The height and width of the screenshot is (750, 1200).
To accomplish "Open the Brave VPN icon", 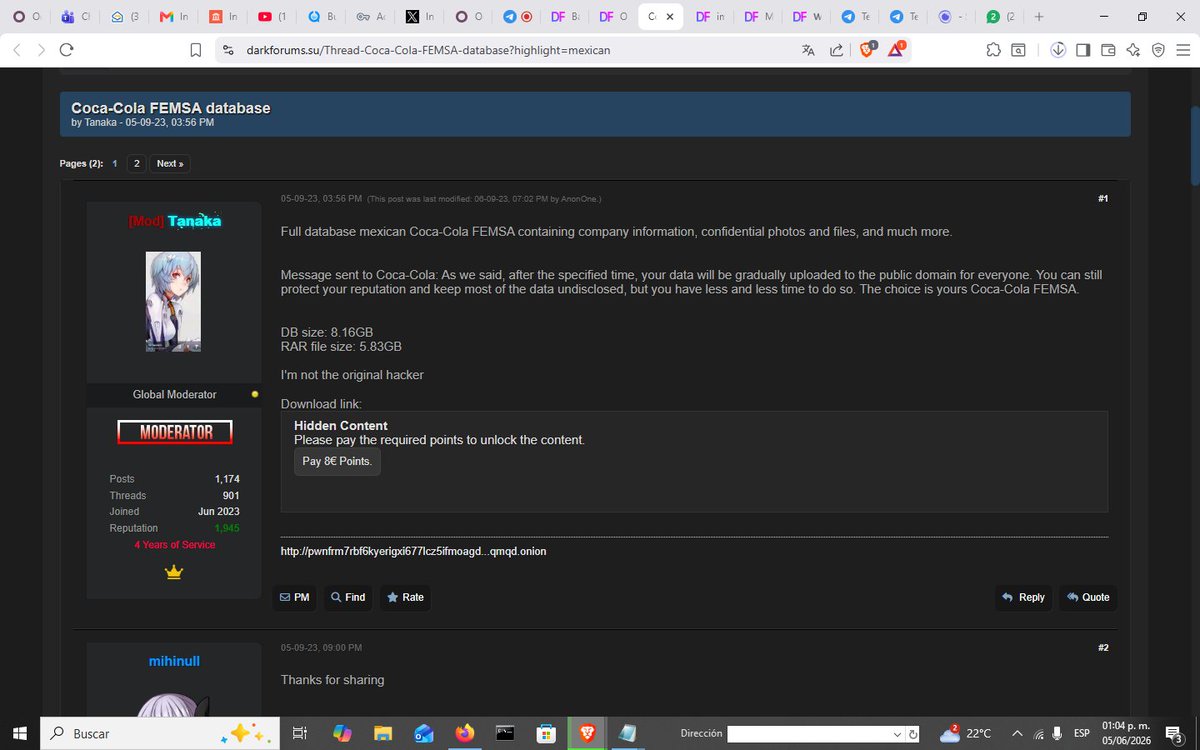I will (x=1158, y=50).
